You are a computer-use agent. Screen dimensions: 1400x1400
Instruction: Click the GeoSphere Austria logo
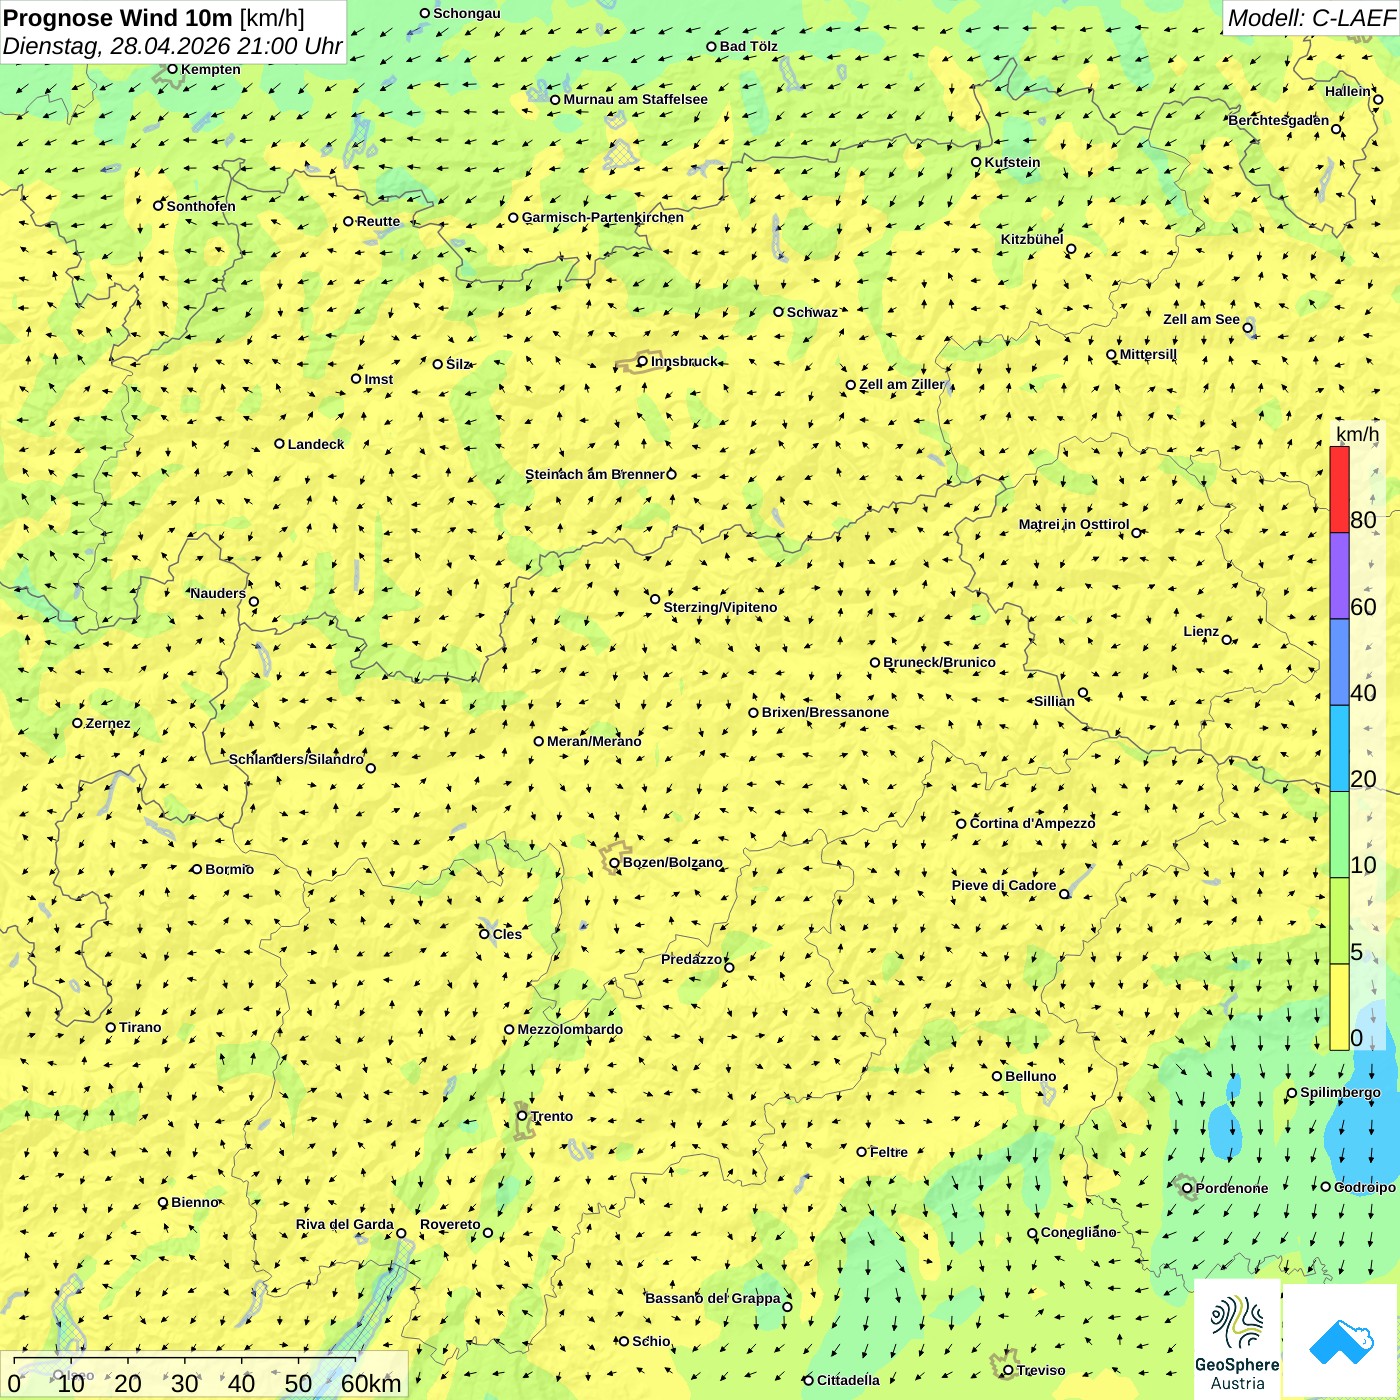click(x=1237, y=1340)
